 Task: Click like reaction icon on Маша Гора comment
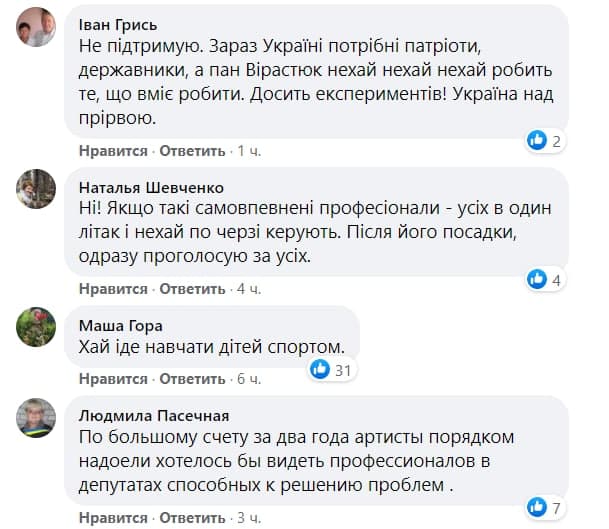tap(320, 369)
